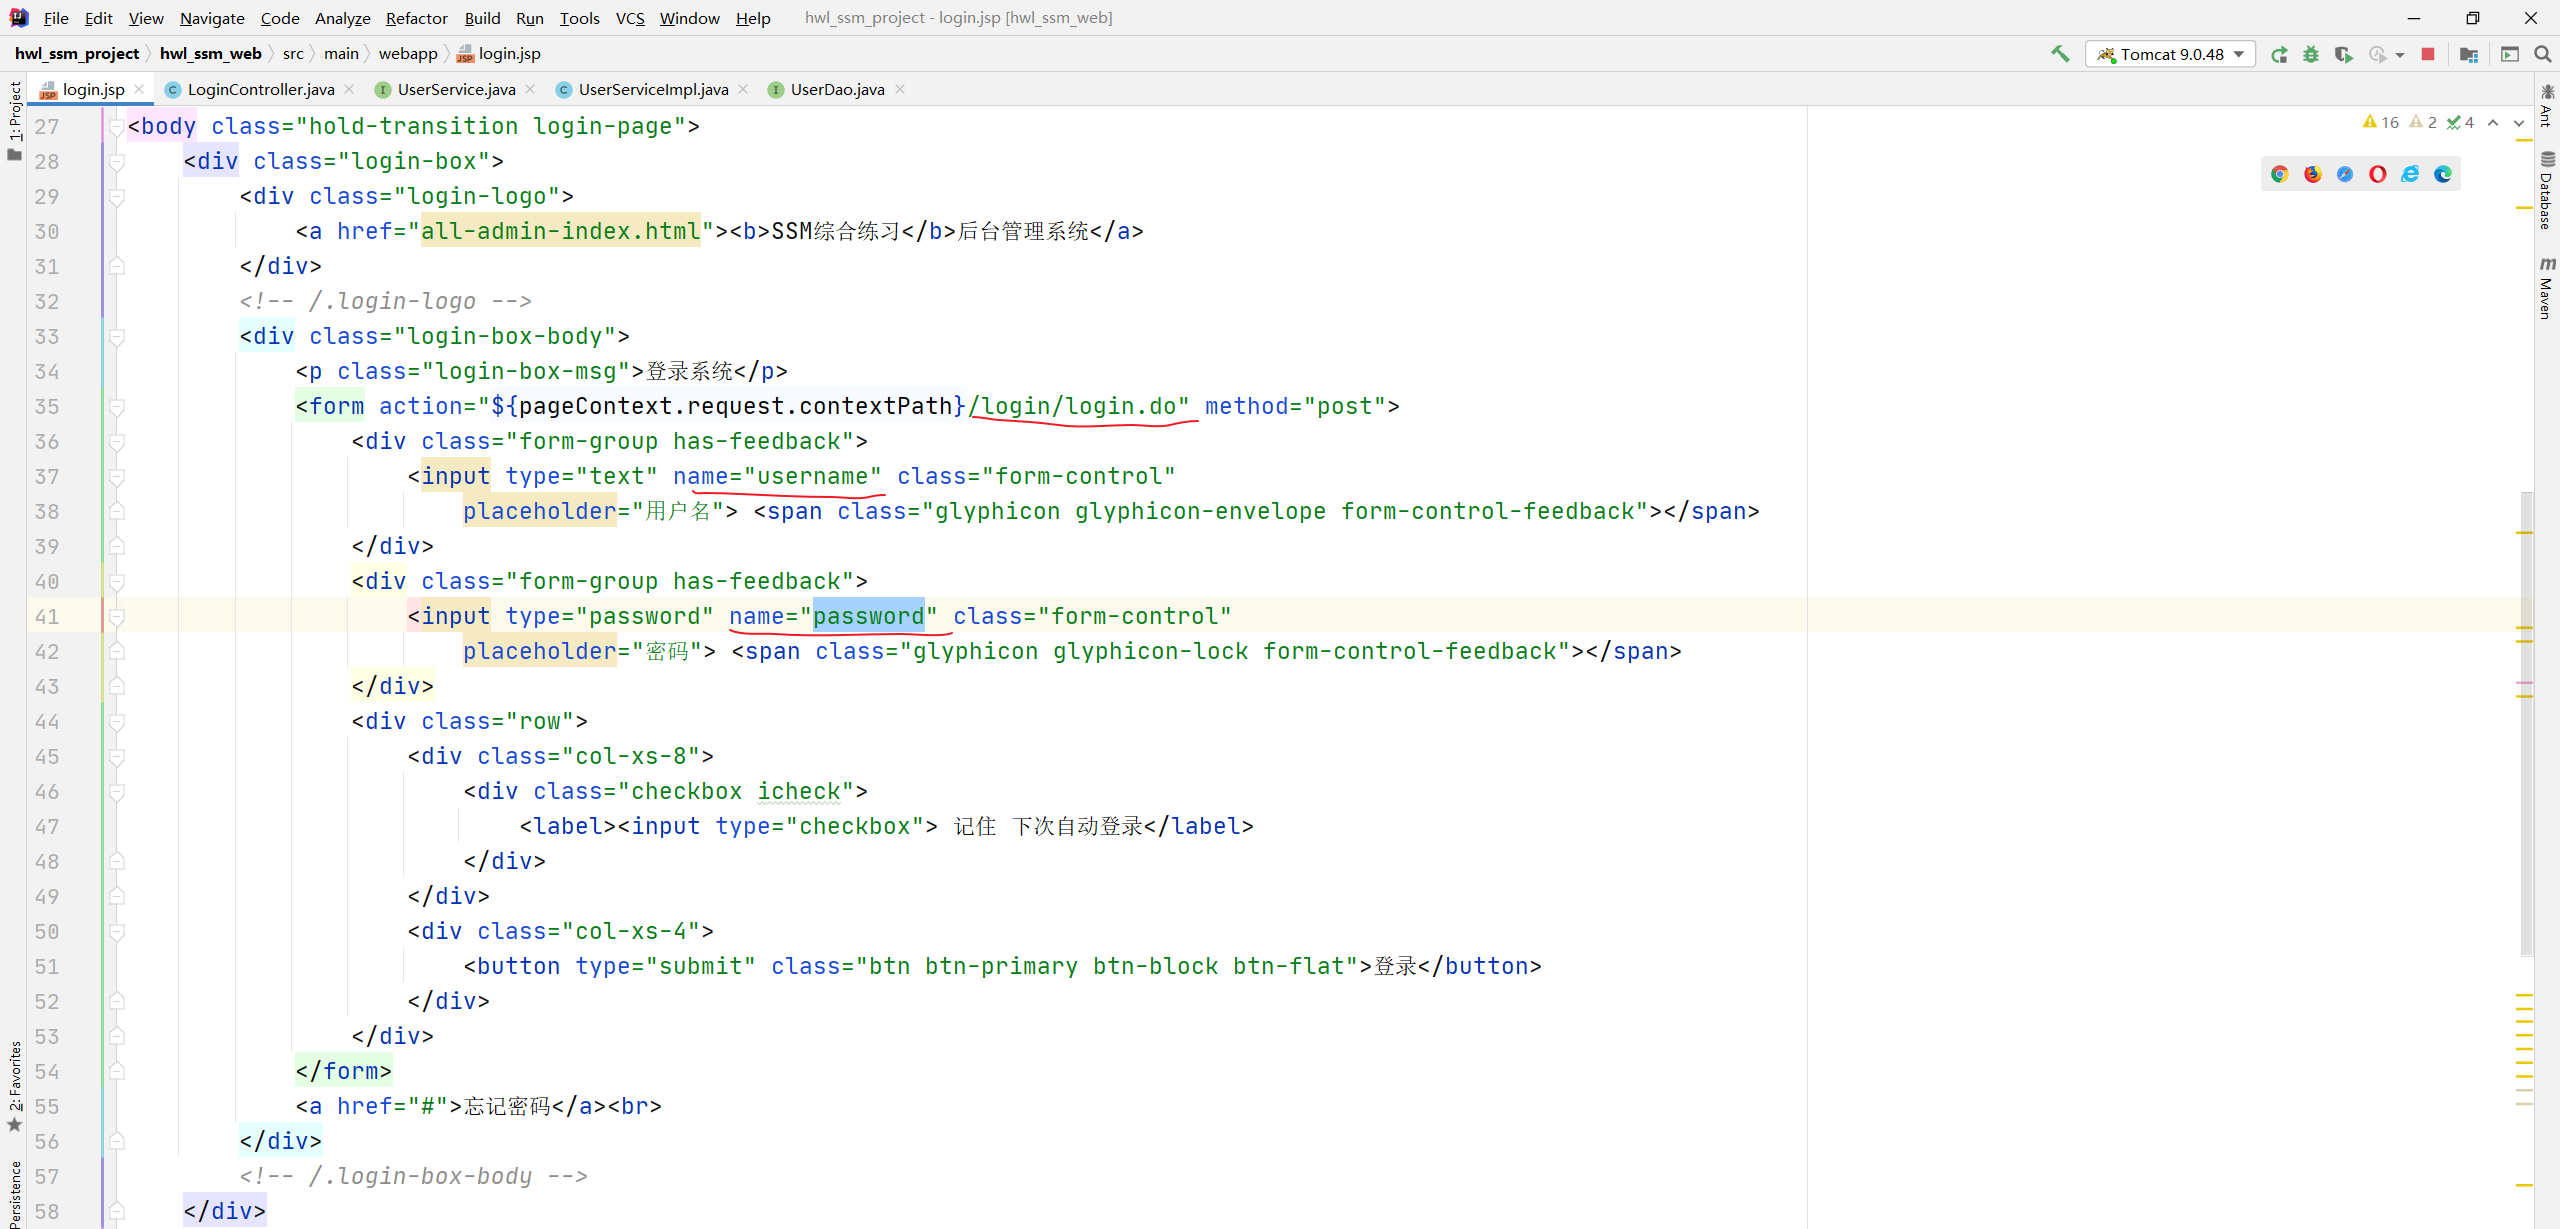Expand the profiler options dropdown arrow
This screenshot has height=1229, width=2560.
coord(2400,55)
